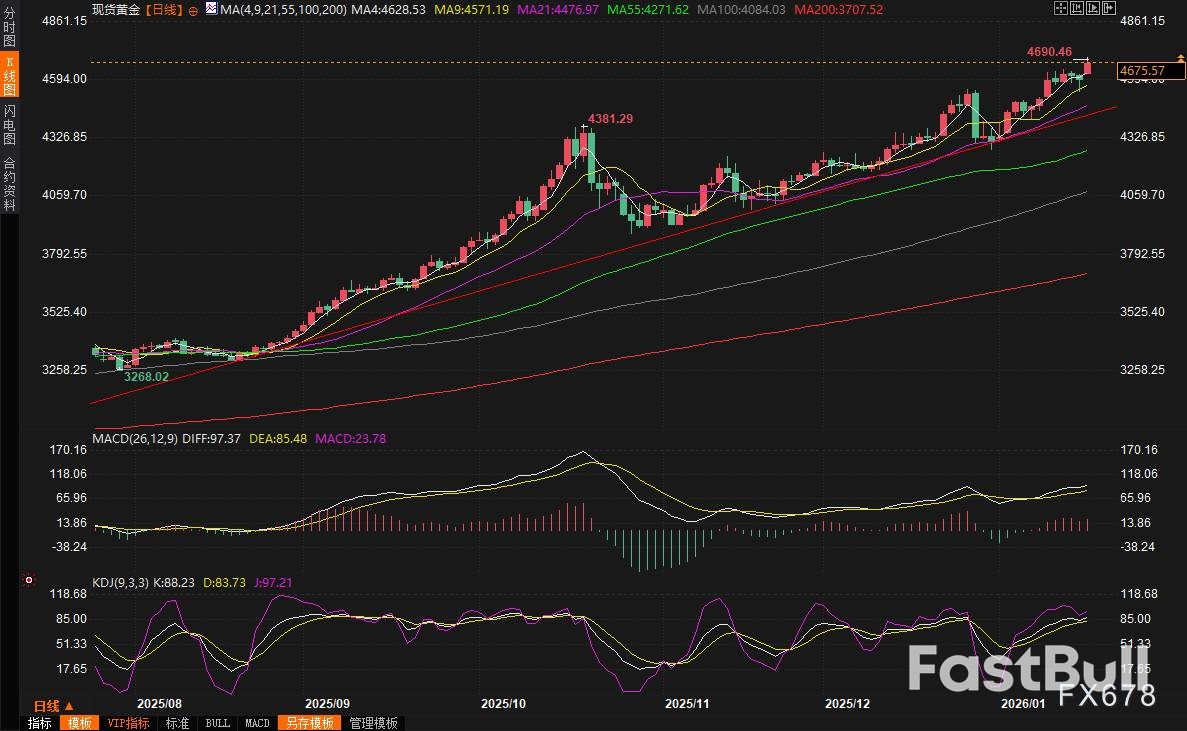Viewport: 1187px width, 731px height.
Task: Click the MA indicator settings icon
Action: click(x=209, y=9)
